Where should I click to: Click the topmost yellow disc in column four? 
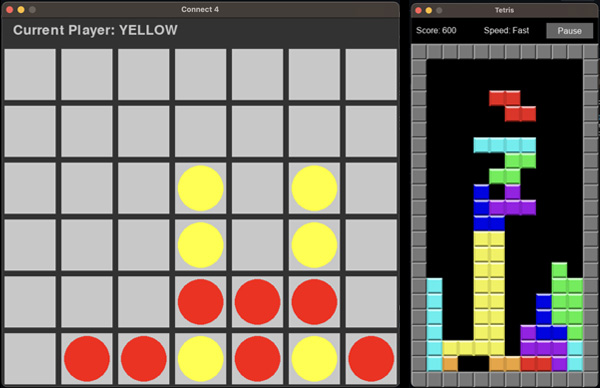pyautogui.click(x=201, y=188)
